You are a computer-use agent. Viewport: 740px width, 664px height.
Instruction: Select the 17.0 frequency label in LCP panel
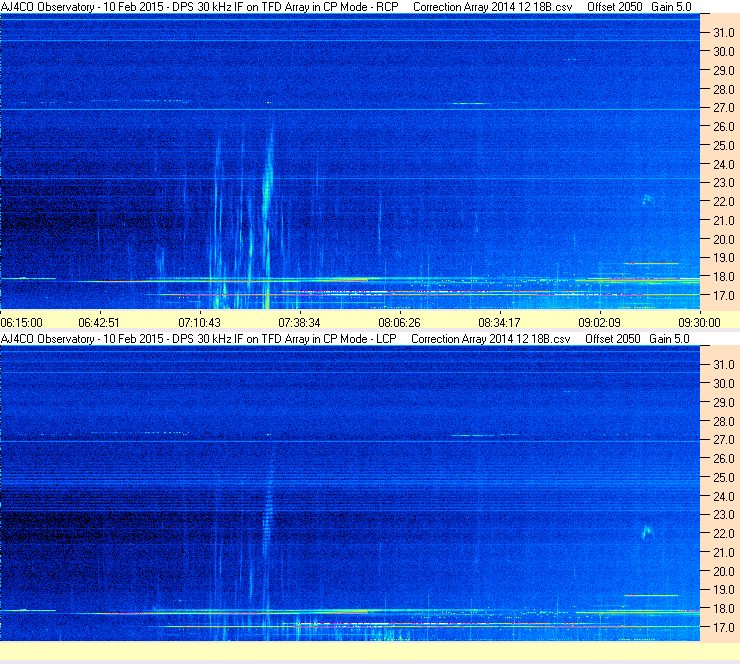pos(724,628)
